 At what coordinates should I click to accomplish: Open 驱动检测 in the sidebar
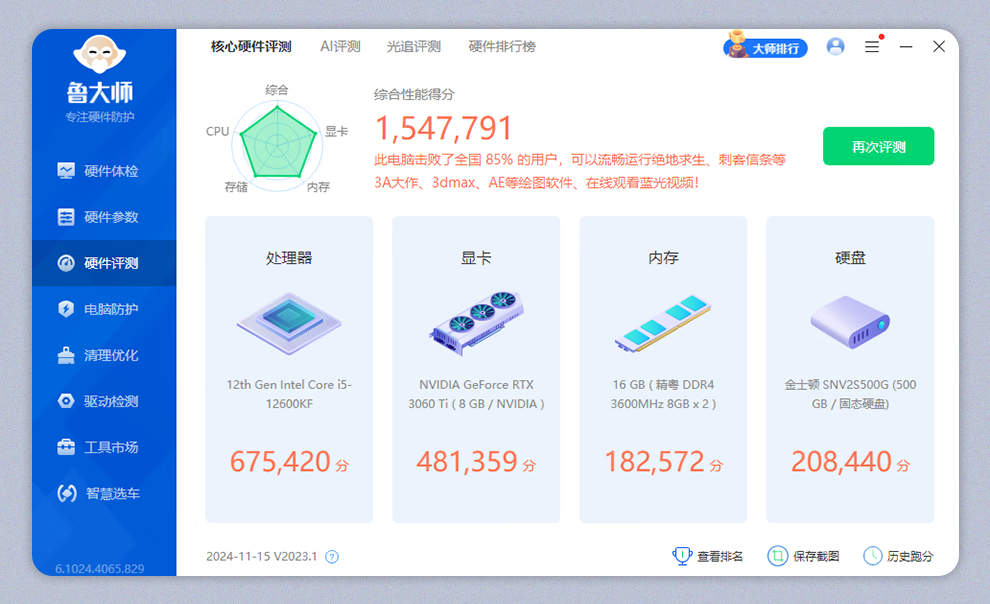tap(104, 401)
